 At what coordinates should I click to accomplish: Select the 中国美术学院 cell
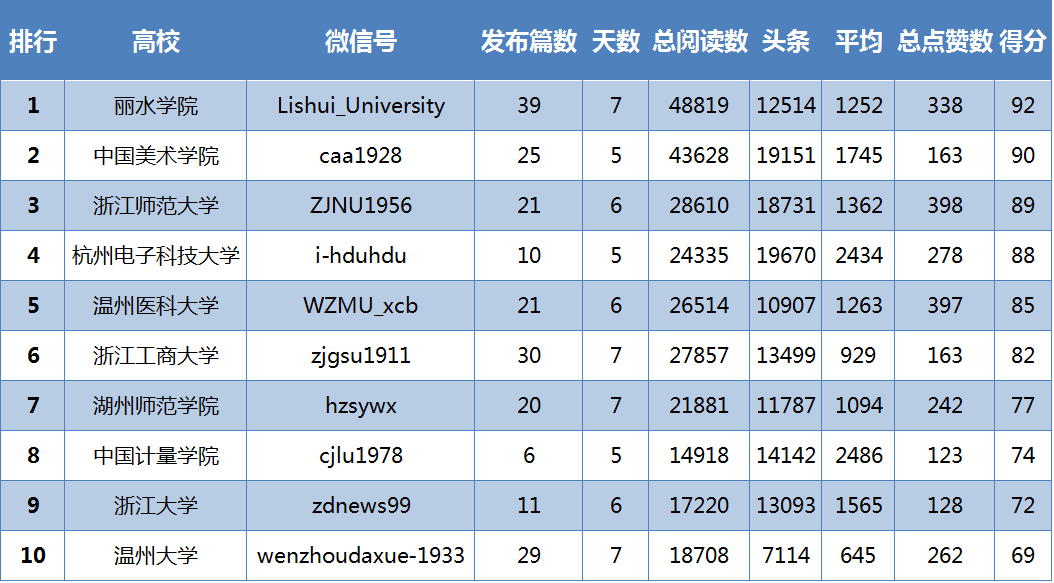click(x=156, y=155)
